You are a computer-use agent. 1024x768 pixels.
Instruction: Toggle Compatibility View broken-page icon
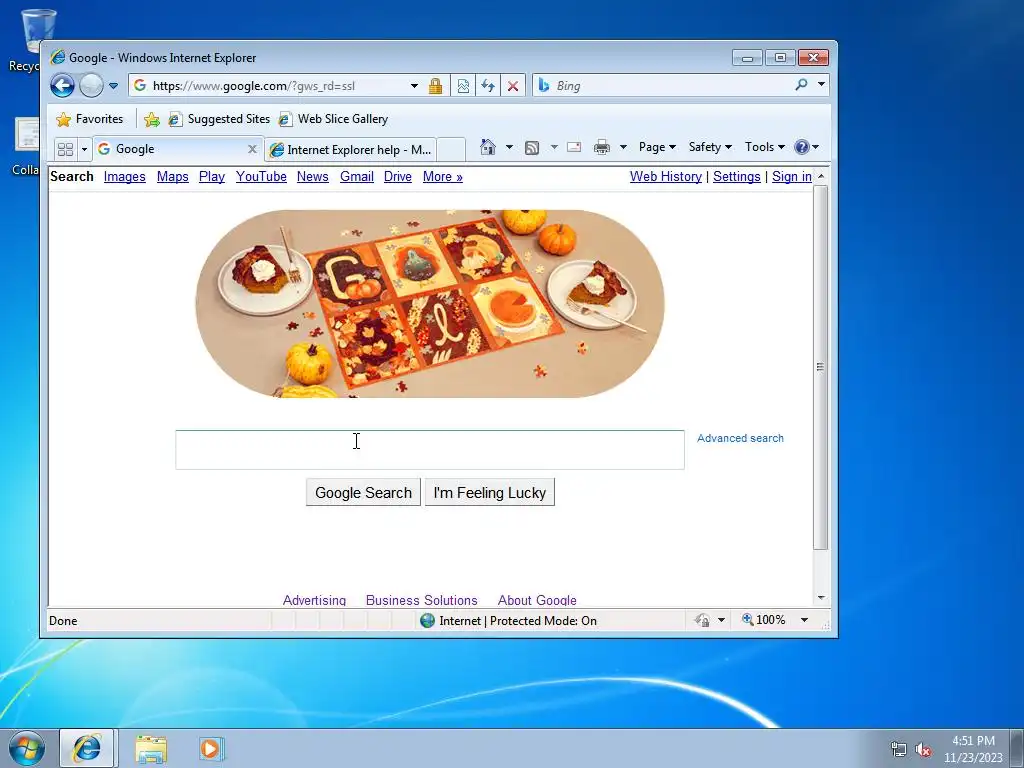[463, 86]
